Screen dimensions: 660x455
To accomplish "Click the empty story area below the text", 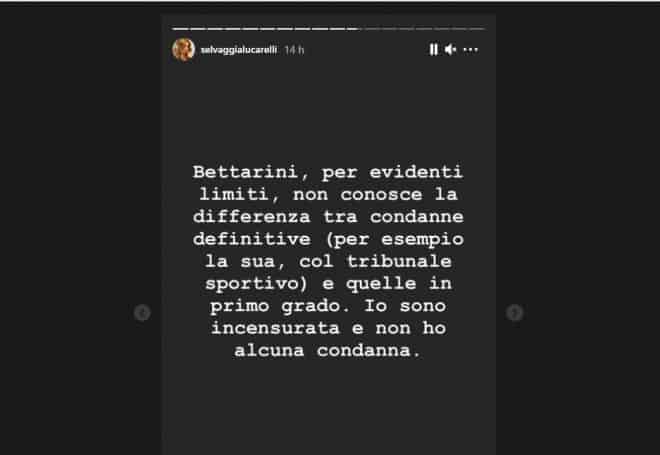I will pos(328,406).
